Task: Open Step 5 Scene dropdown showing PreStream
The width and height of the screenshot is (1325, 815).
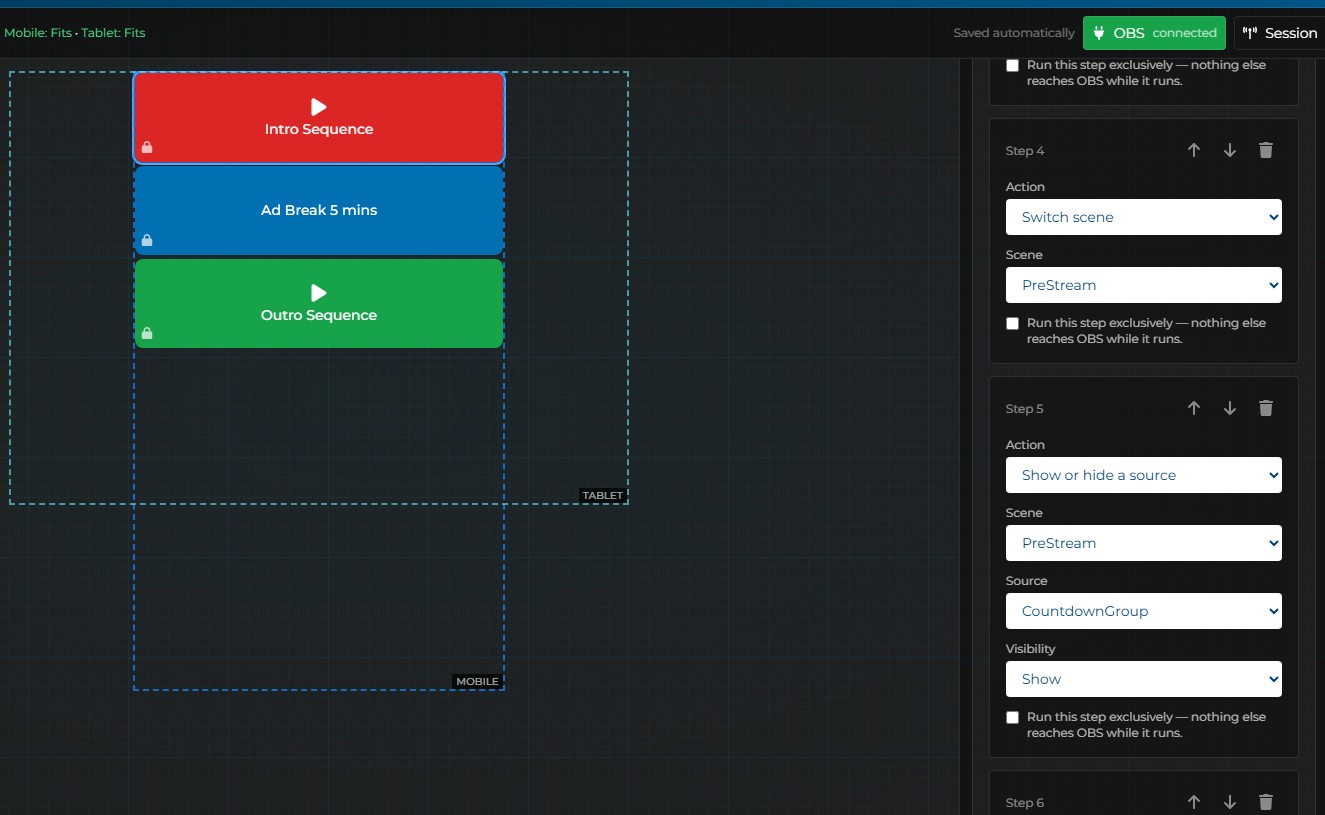Action: point(1144,543)
